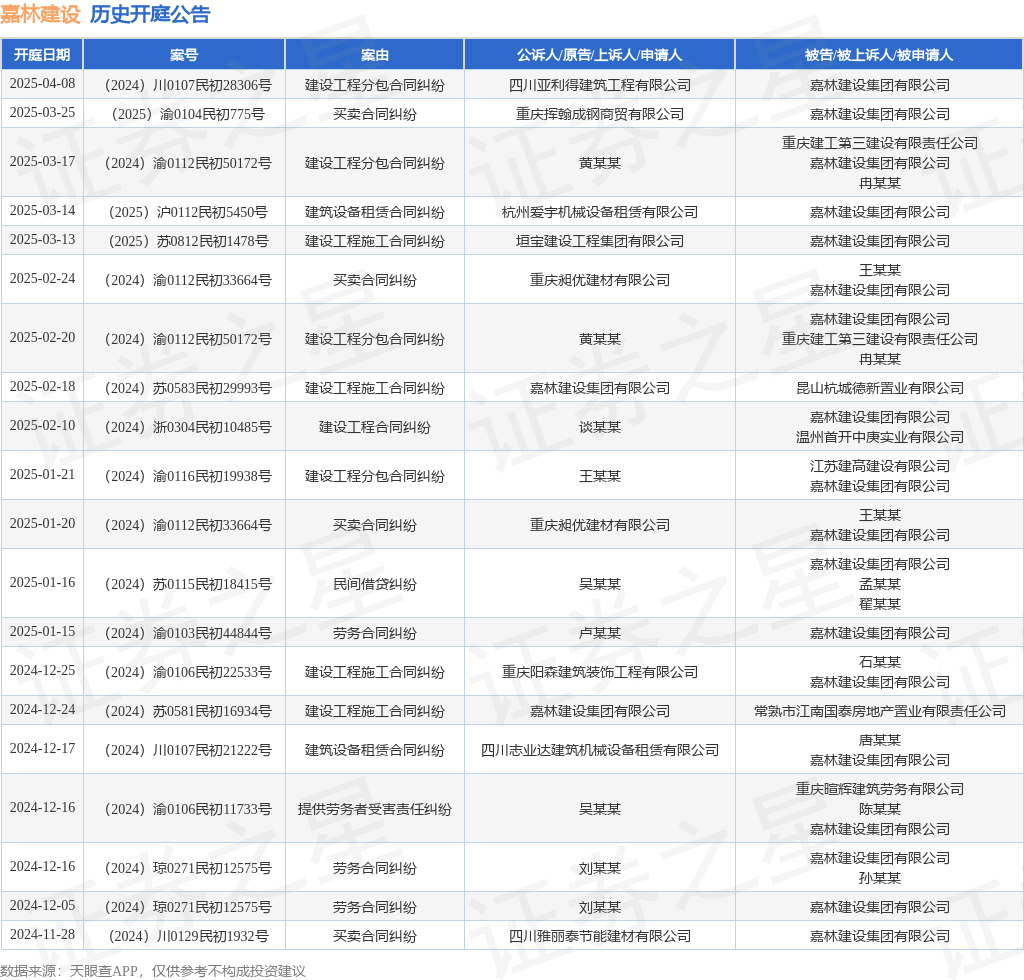
Task: Click case number (2024)川0107民初28306号
Action: click(x=188, y=86)
